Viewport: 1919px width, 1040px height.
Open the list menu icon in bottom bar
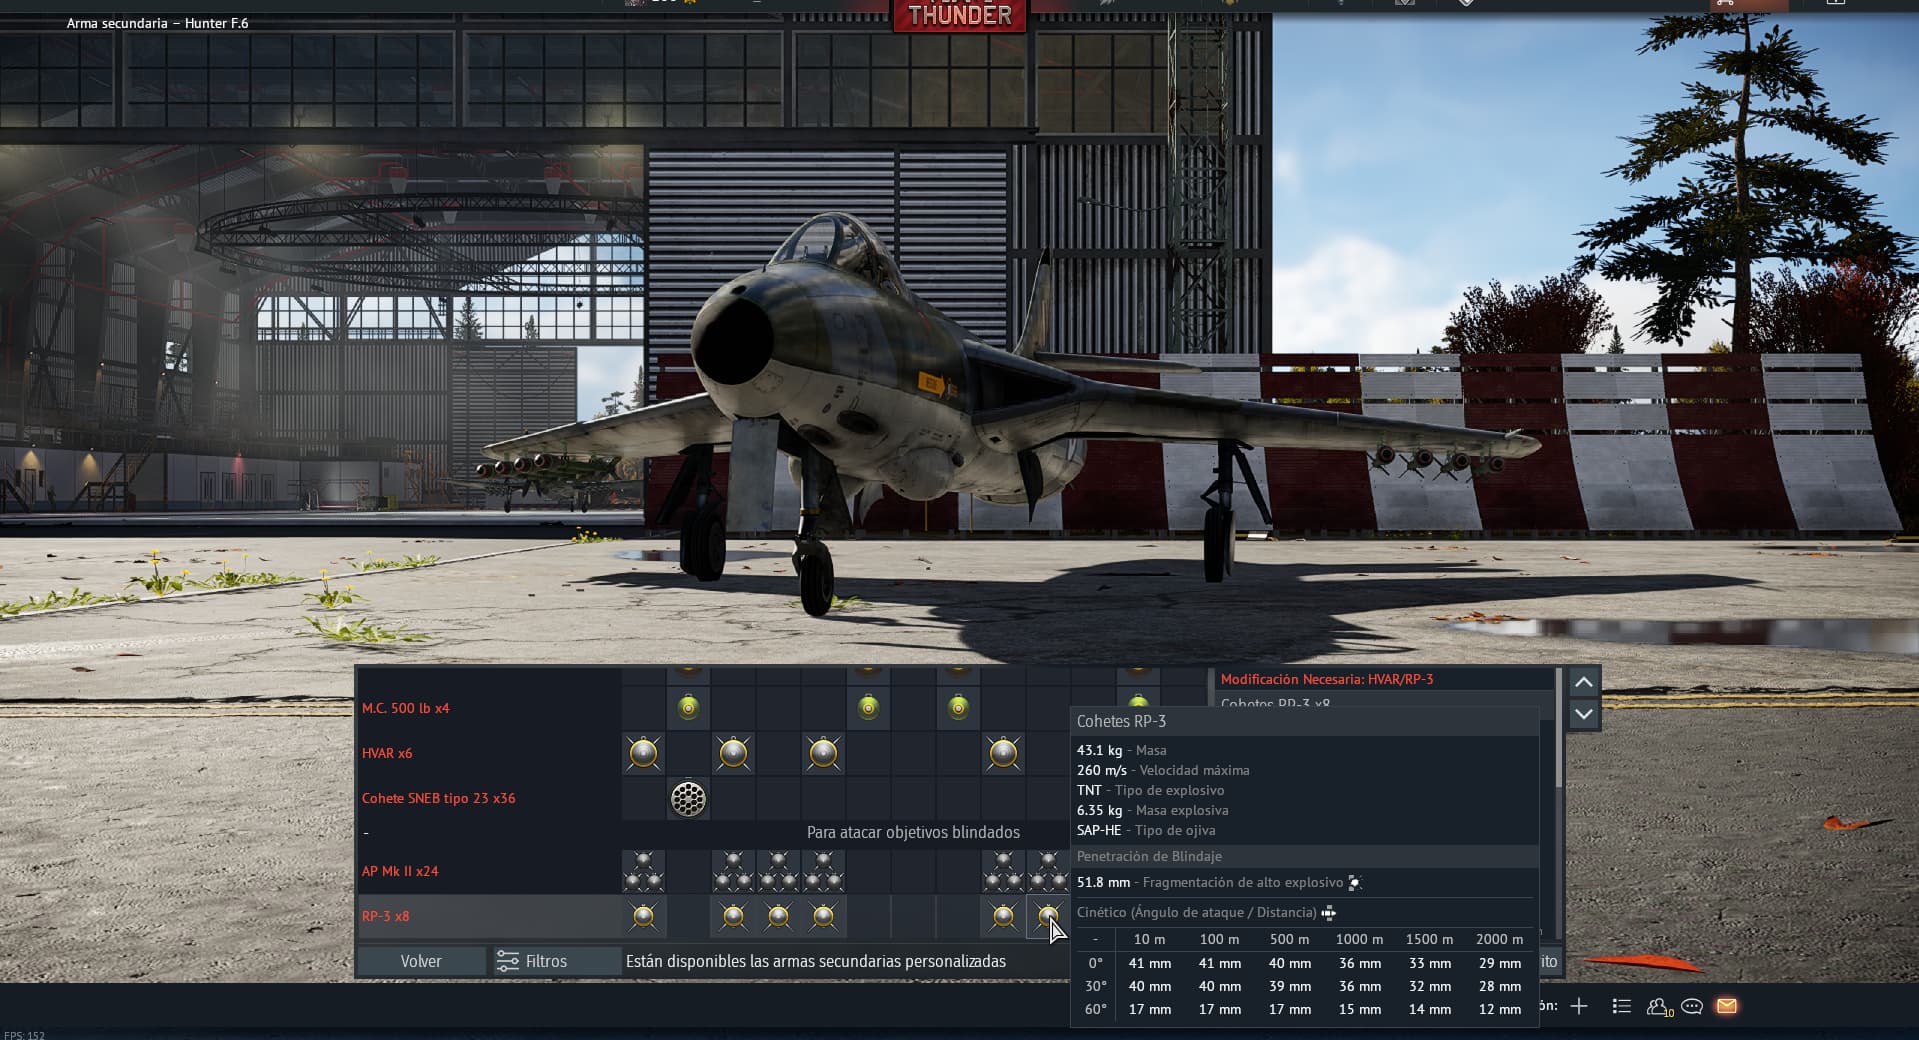coord(1622,1006)
